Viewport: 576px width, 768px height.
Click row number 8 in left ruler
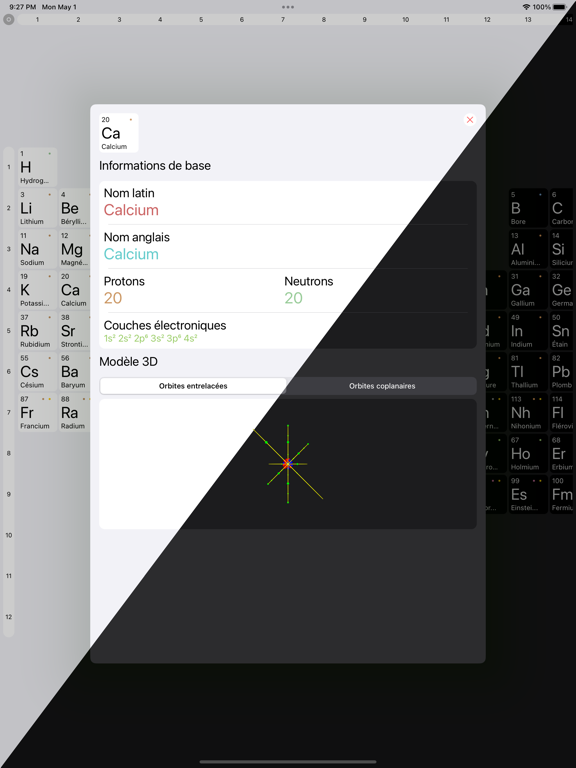click(x=8, y=454)
